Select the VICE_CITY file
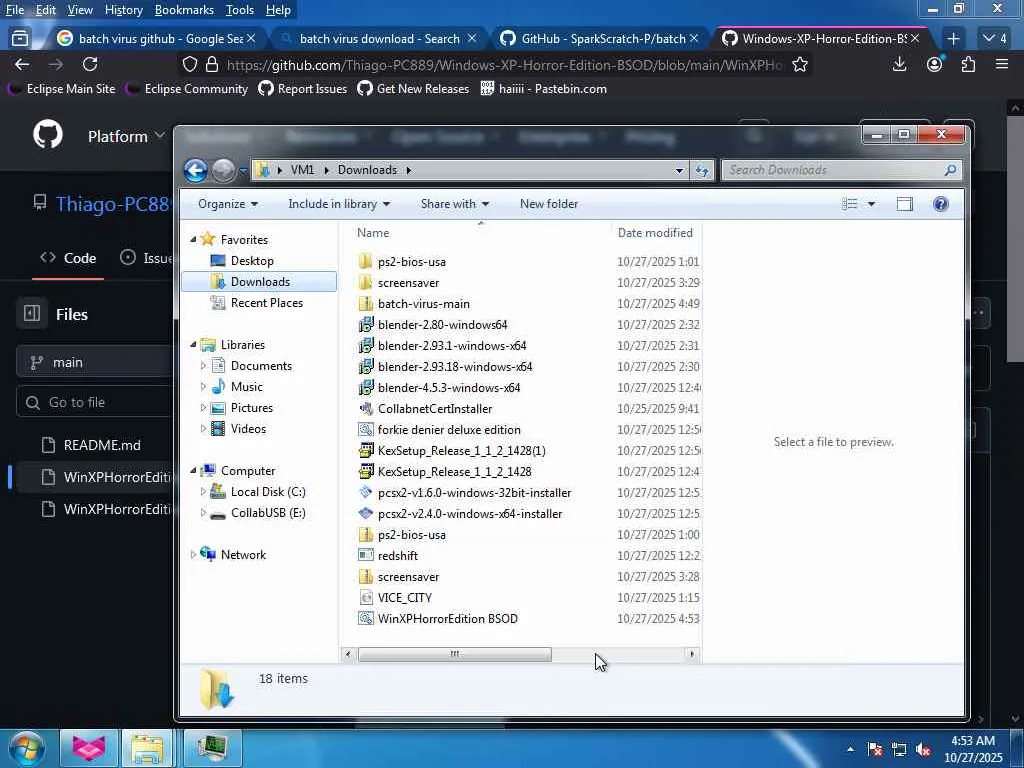Screen dimensions: 1024x768 (x=404, y=598)
